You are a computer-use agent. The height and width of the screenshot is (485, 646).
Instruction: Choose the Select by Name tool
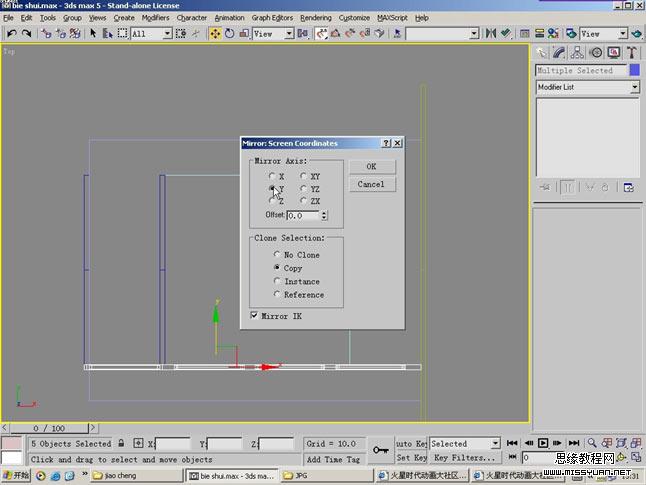tap(108, 33)
